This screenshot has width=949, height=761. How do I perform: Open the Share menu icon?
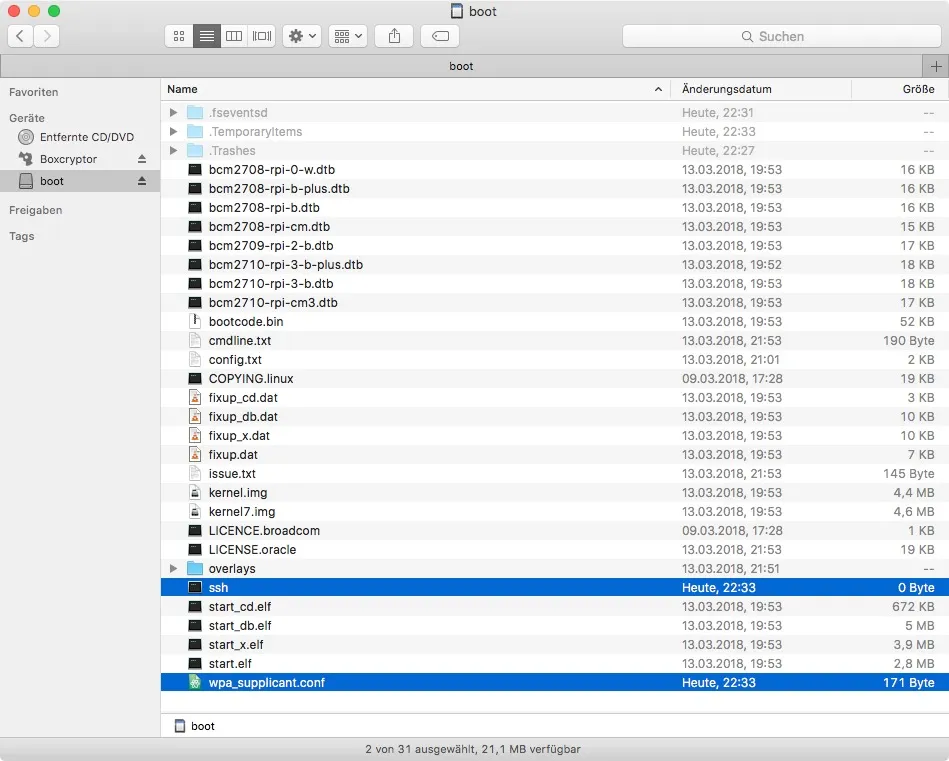click(393, 36)
